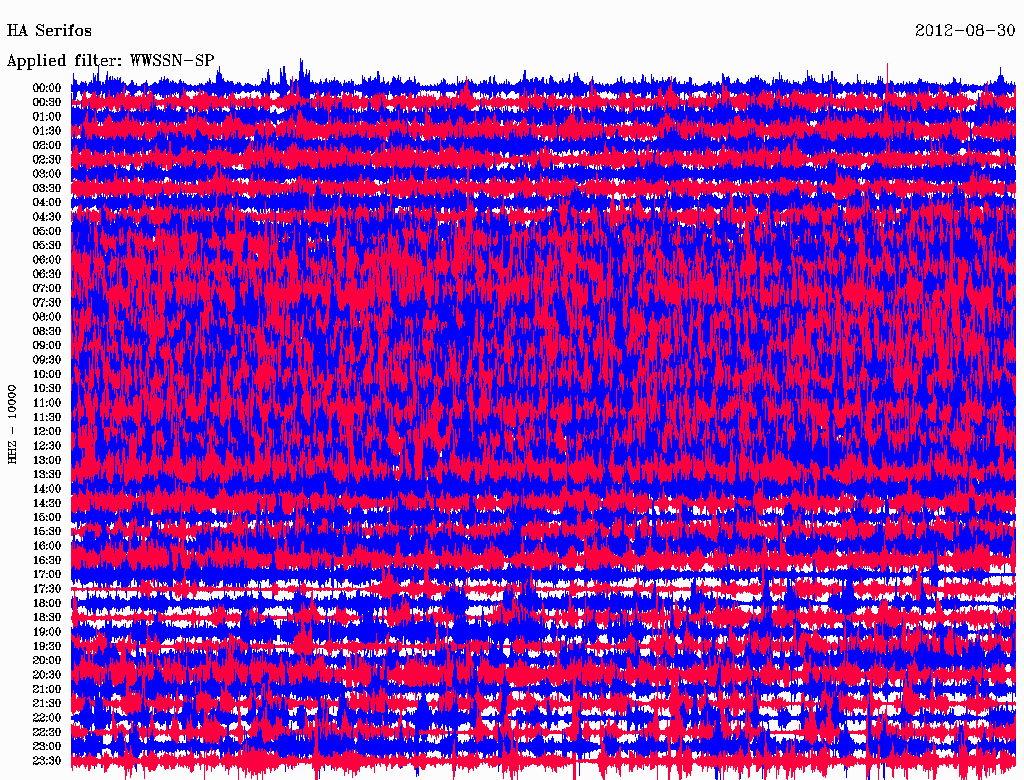This screenshot has width=1024, height=780.
Task: Select the 08:00 time row label
Action: 47,317
